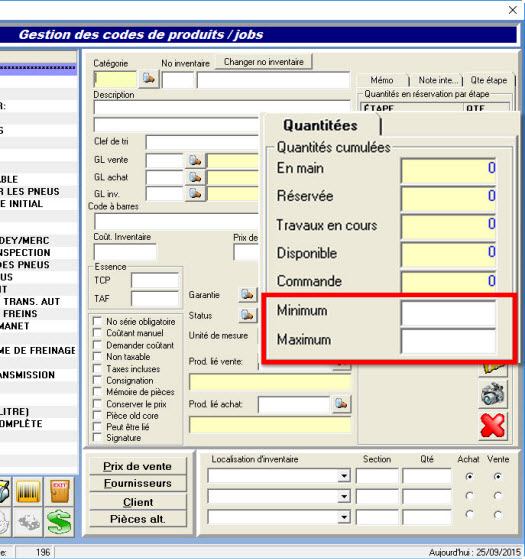Switch to the Mémo tab
The height and width of the screenshot is (559, 525).
point(382,80)
